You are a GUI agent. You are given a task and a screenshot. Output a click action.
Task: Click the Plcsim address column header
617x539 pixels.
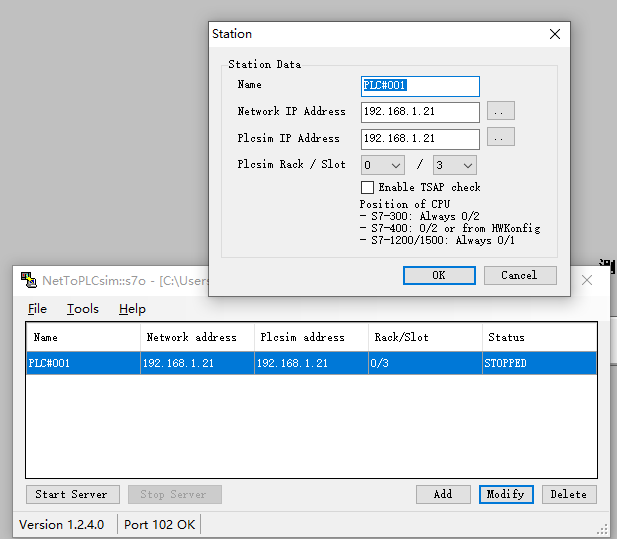[x=311, y=337]
